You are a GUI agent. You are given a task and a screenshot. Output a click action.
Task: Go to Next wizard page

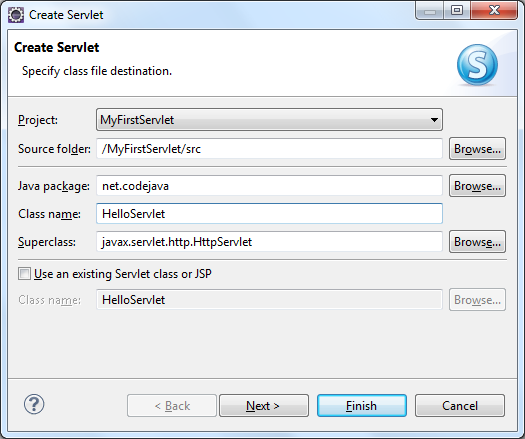click(264, 406)
